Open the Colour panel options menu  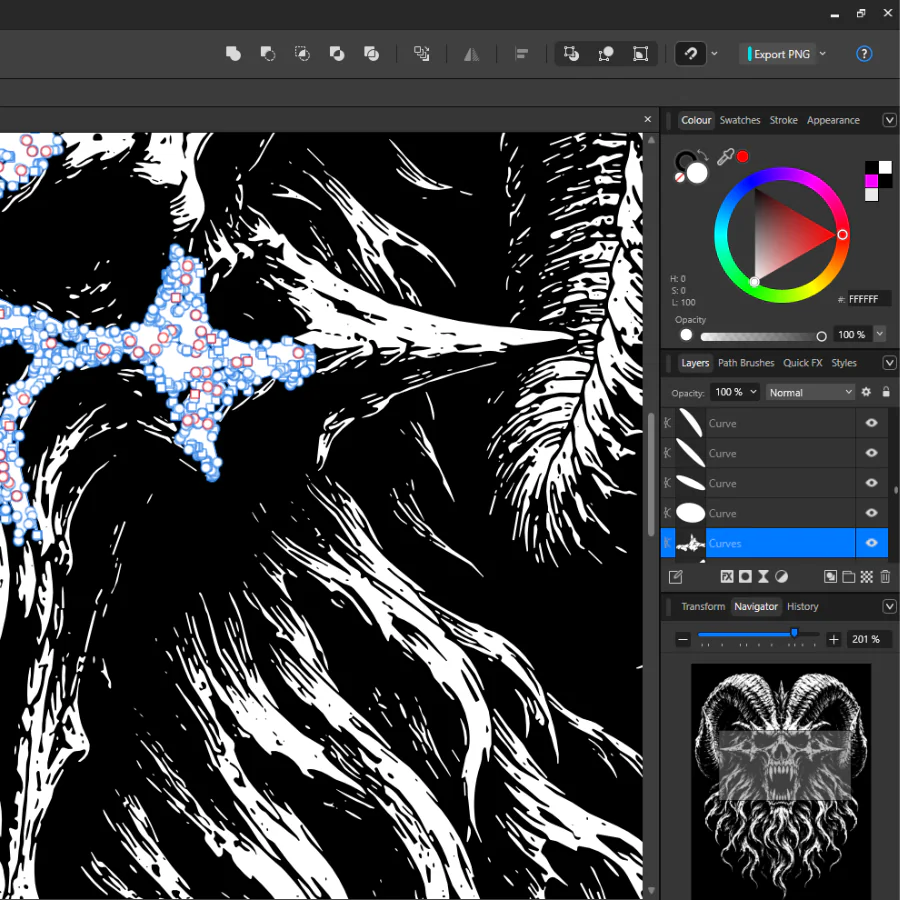click(x=889, y=120)
